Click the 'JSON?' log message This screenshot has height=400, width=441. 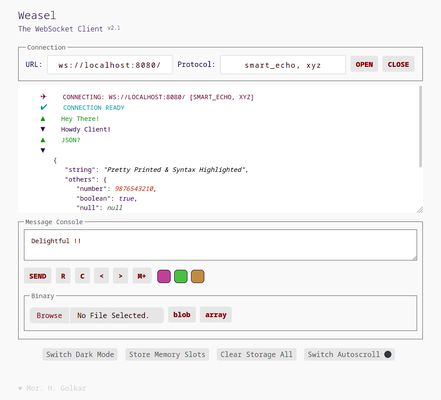(71, 140)
